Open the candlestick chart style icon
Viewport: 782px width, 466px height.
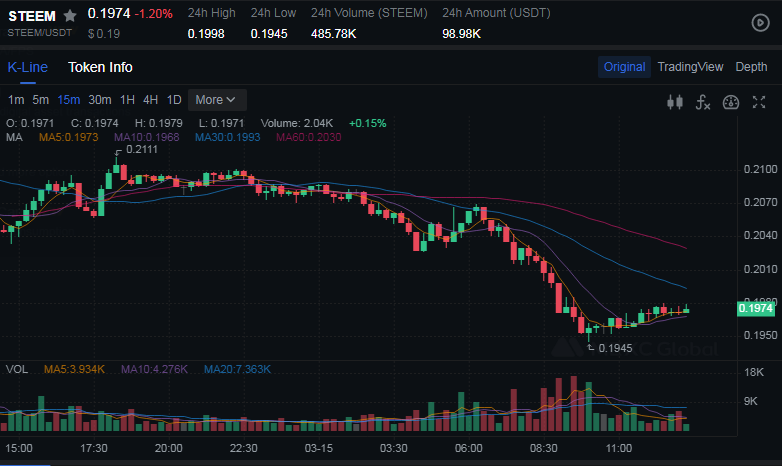tap(675, 101)
